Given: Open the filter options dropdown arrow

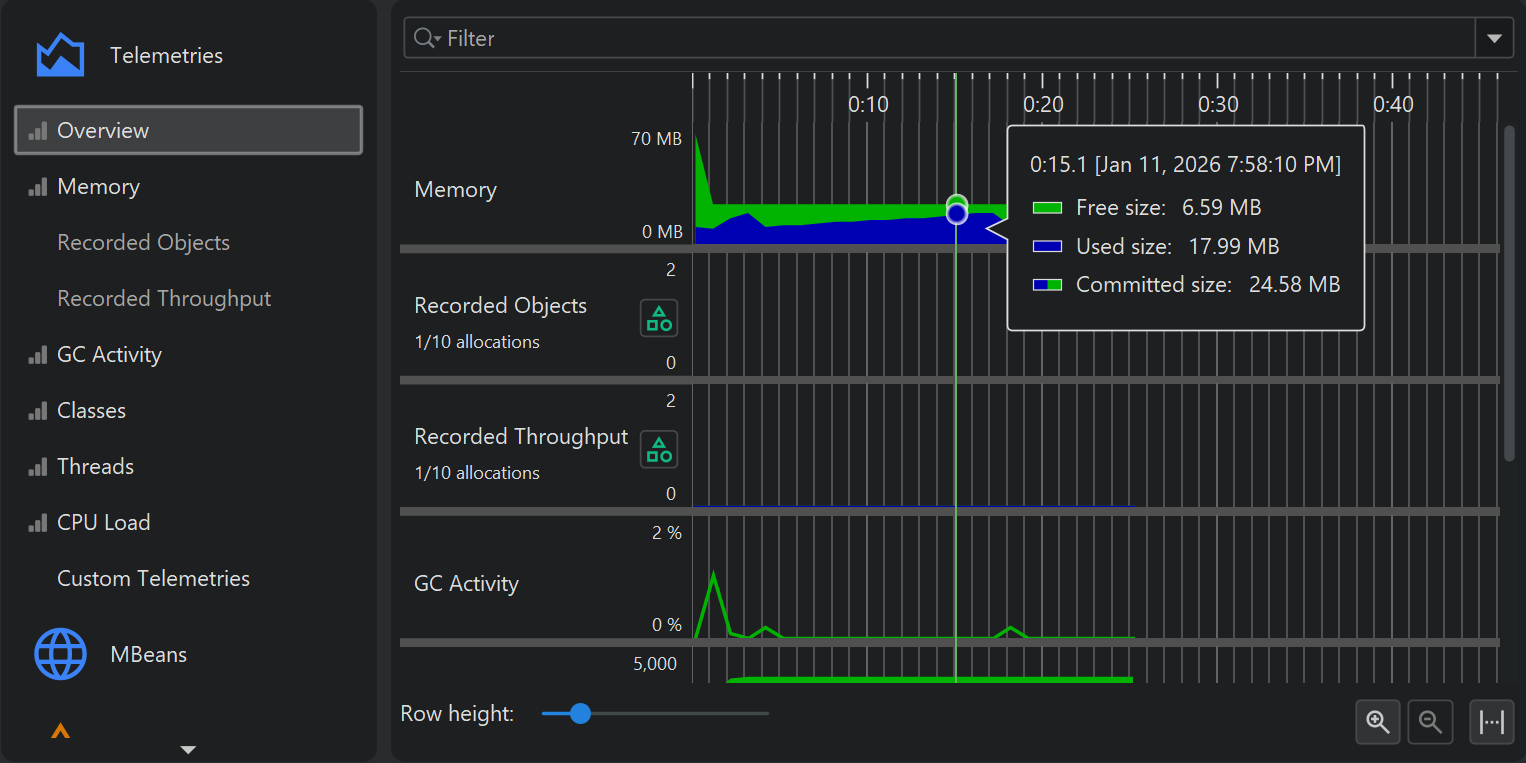Looking at the screenshot, I should [x=1494, y=38].
